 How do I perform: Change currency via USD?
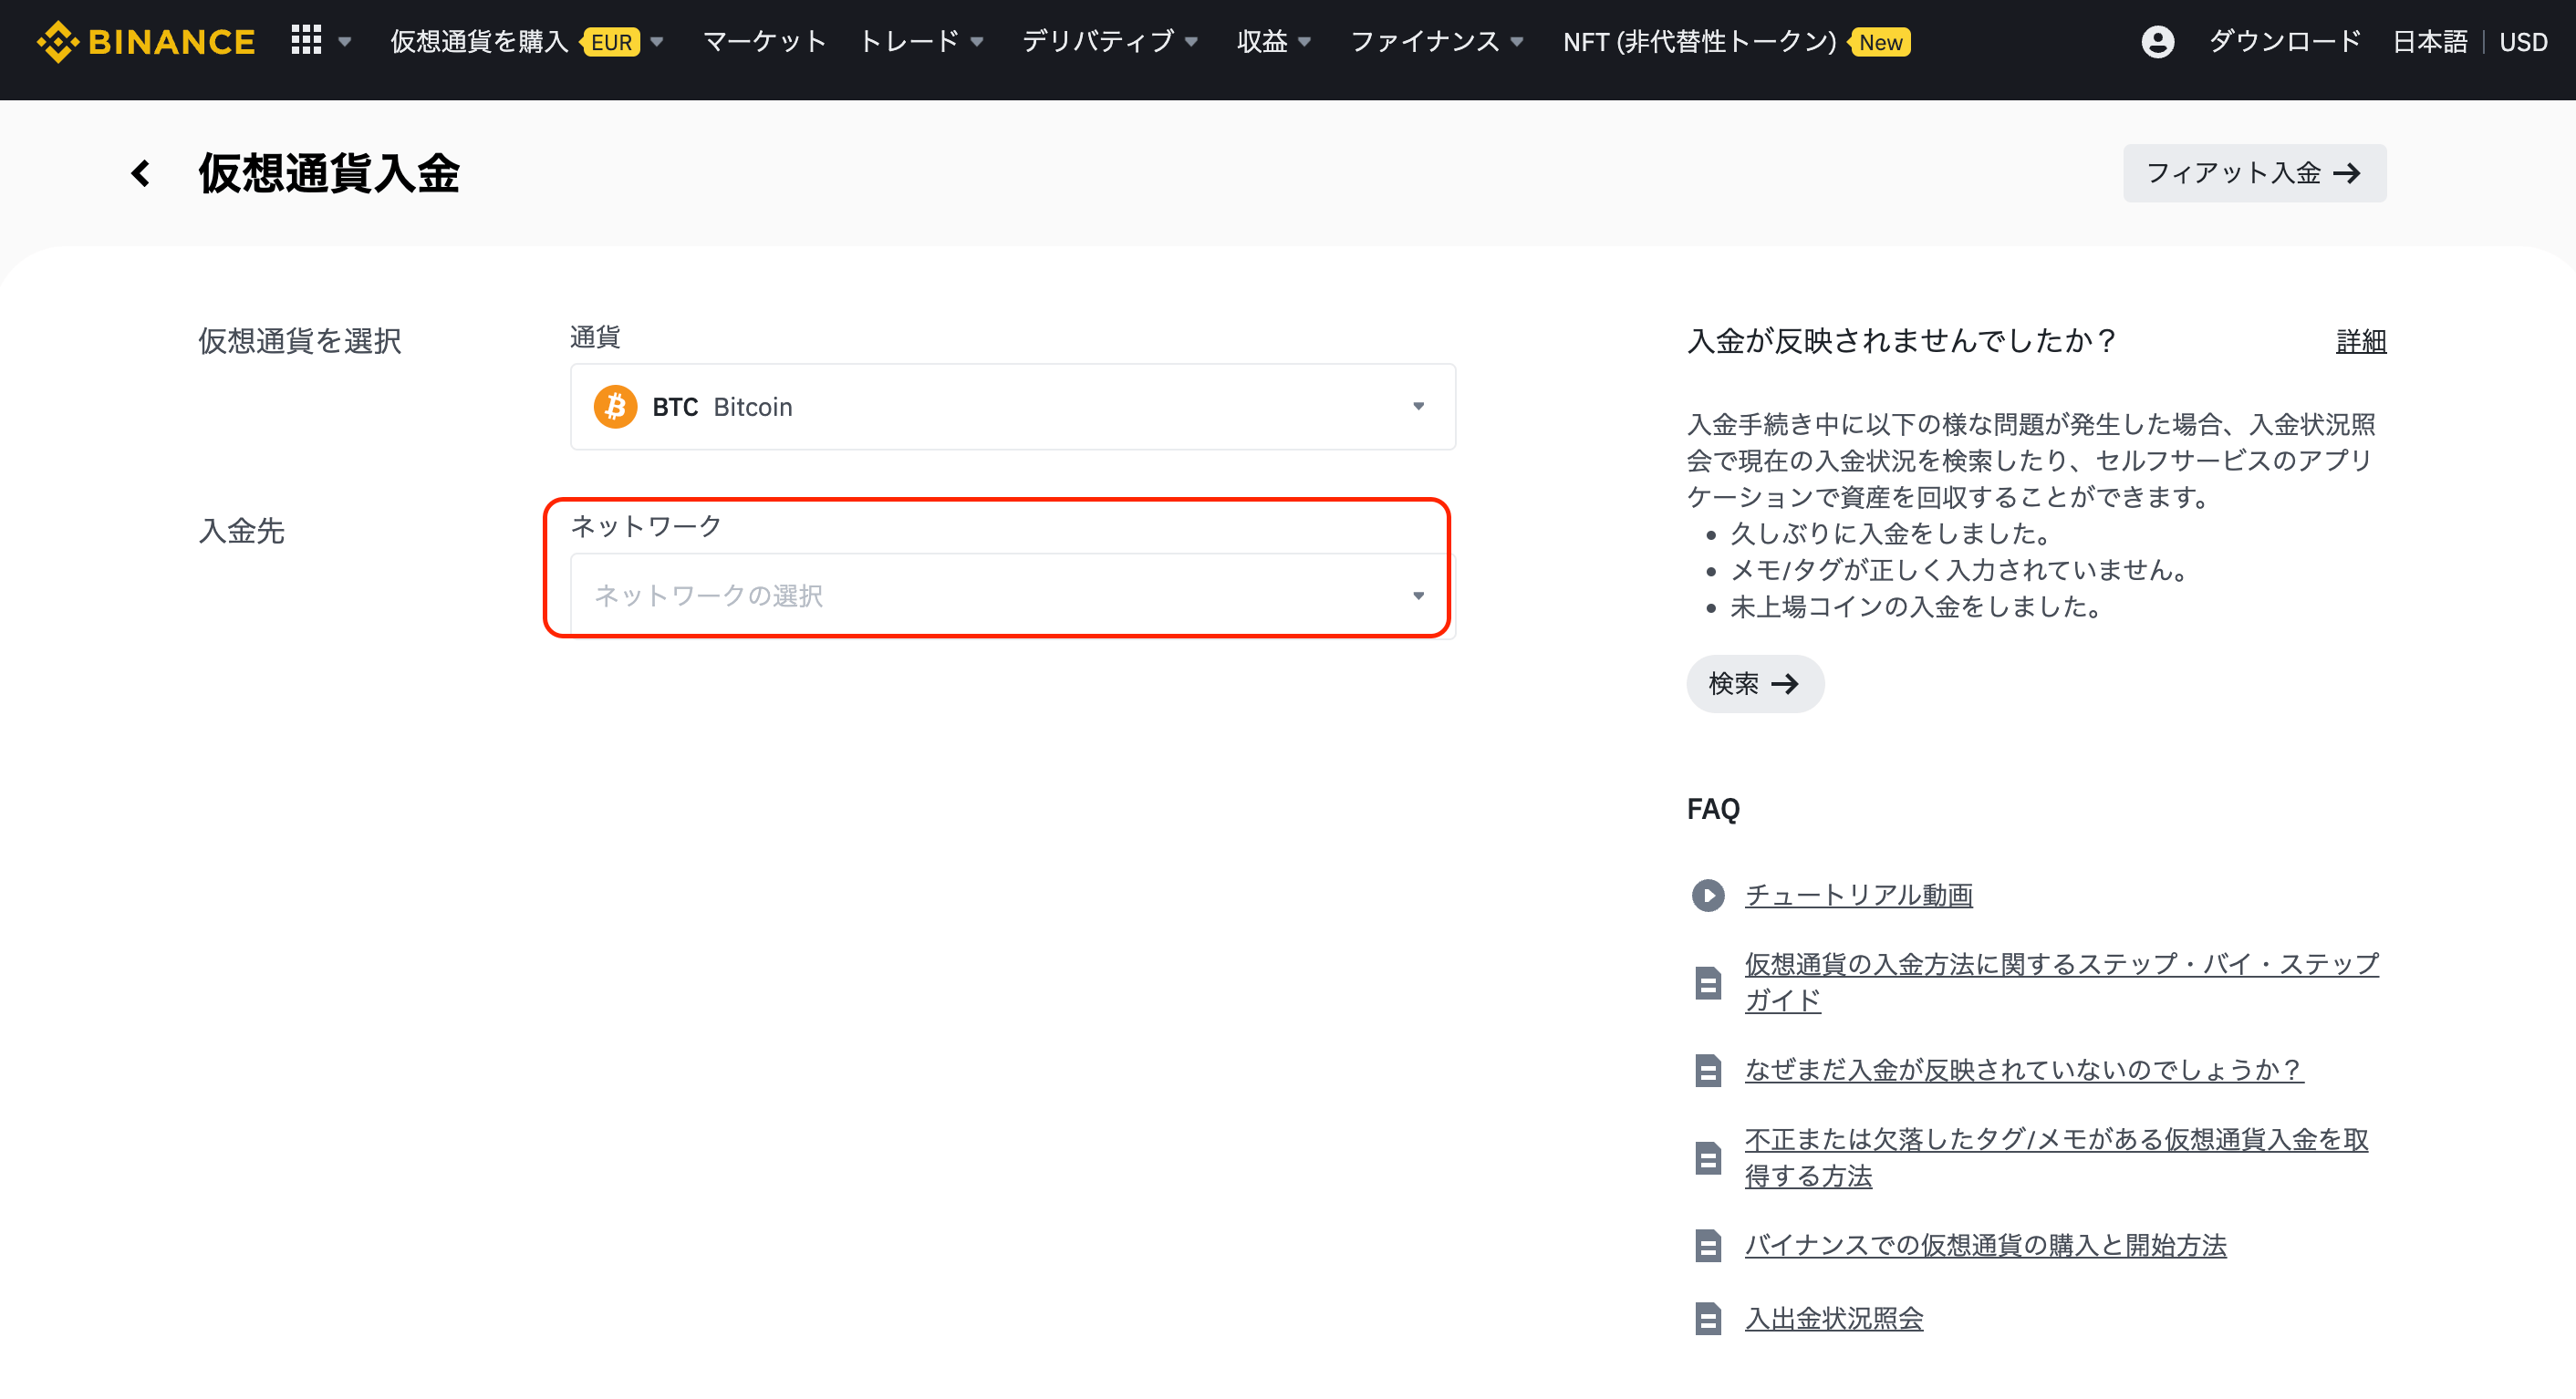click(2523, 42)
